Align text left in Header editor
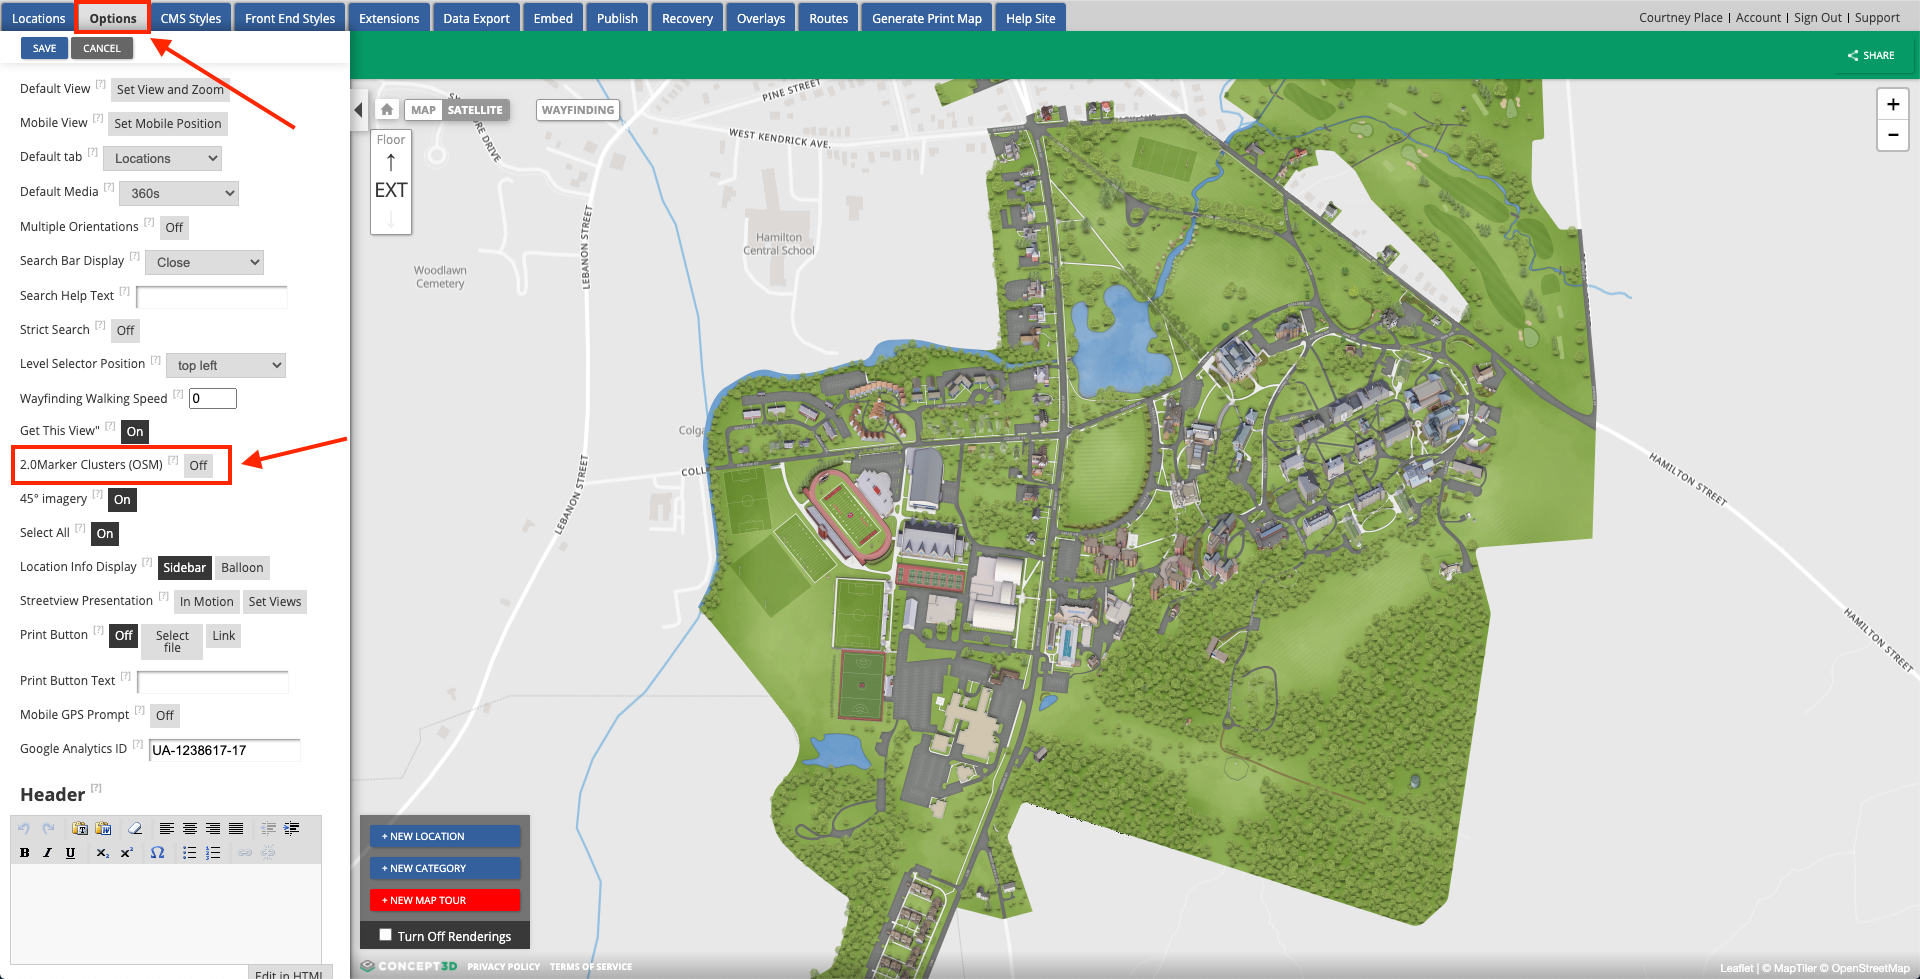 tap(167, 828)
